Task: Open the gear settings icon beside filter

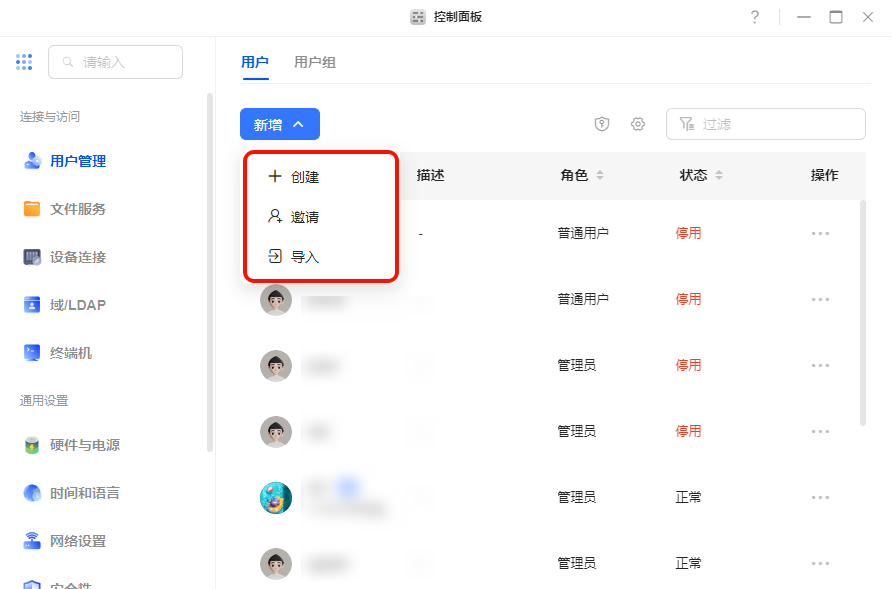Action: 638,124
